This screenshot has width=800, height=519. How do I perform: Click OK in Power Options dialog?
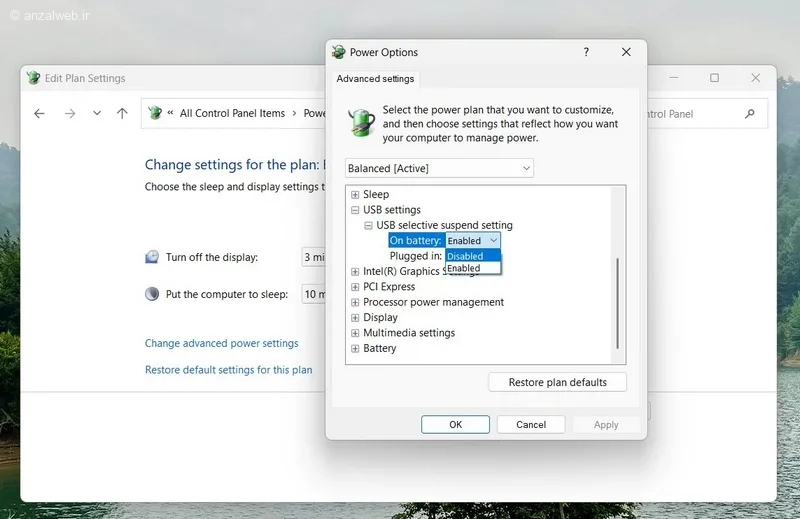[455, 425]
